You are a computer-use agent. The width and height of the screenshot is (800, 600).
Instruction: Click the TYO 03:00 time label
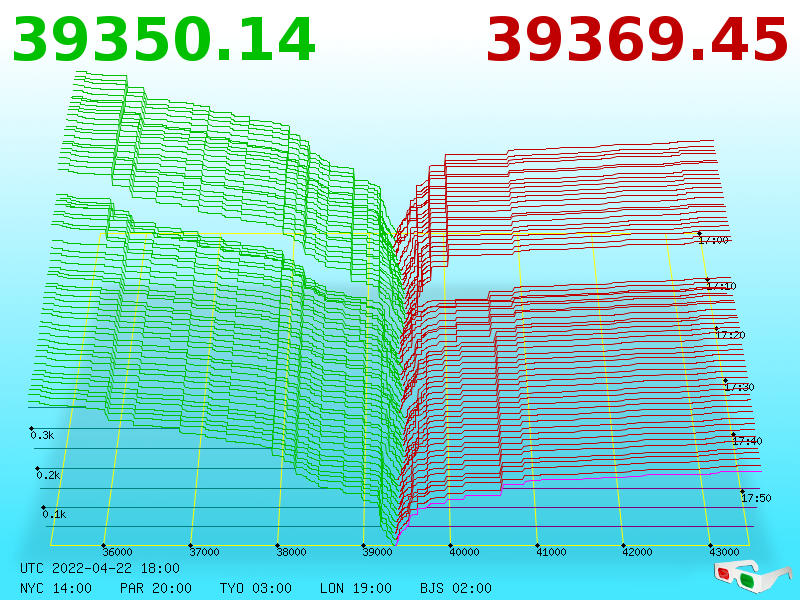(256, 588)
